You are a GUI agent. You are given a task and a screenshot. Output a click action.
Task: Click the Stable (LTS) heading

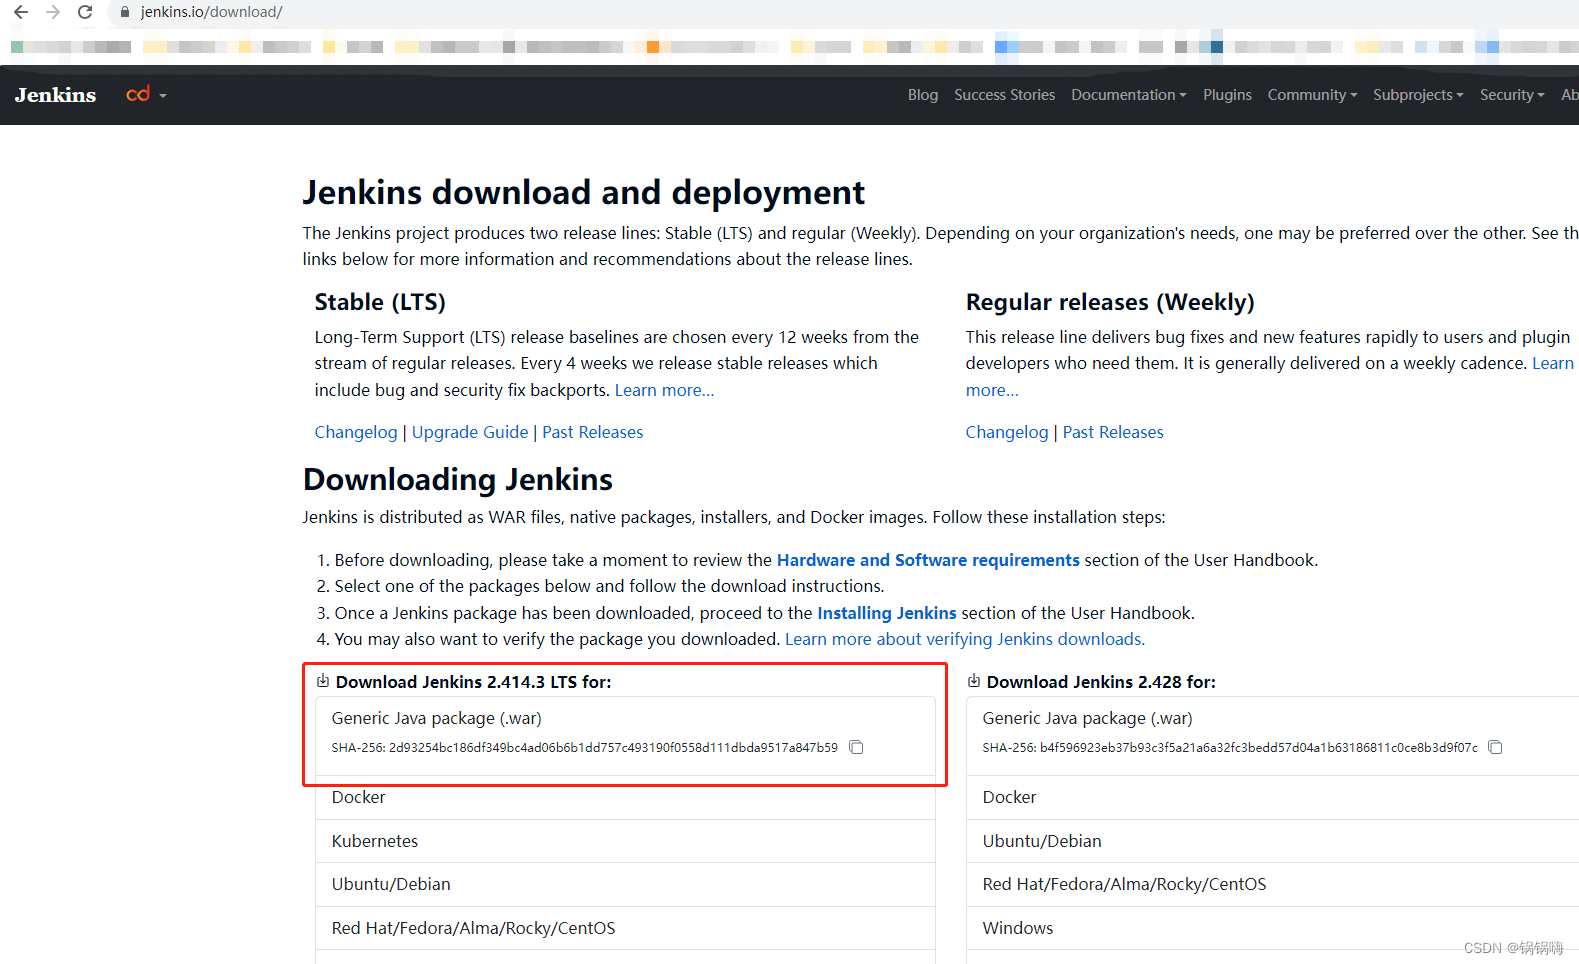pos(380,302)
